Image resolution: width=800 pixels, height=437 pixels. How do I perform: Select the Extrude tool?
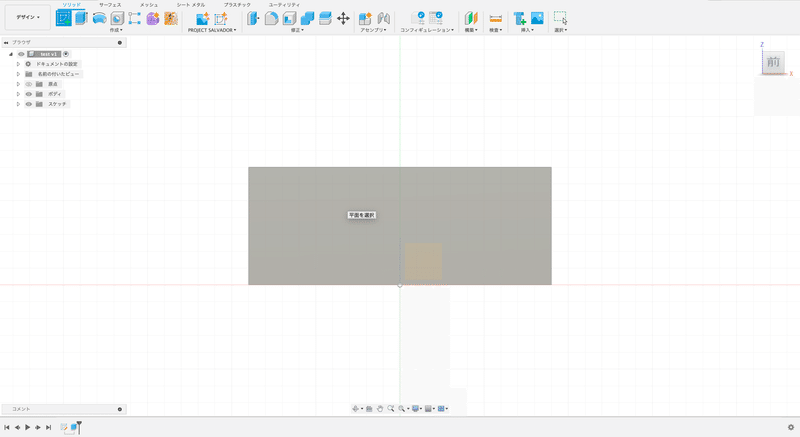81,18
